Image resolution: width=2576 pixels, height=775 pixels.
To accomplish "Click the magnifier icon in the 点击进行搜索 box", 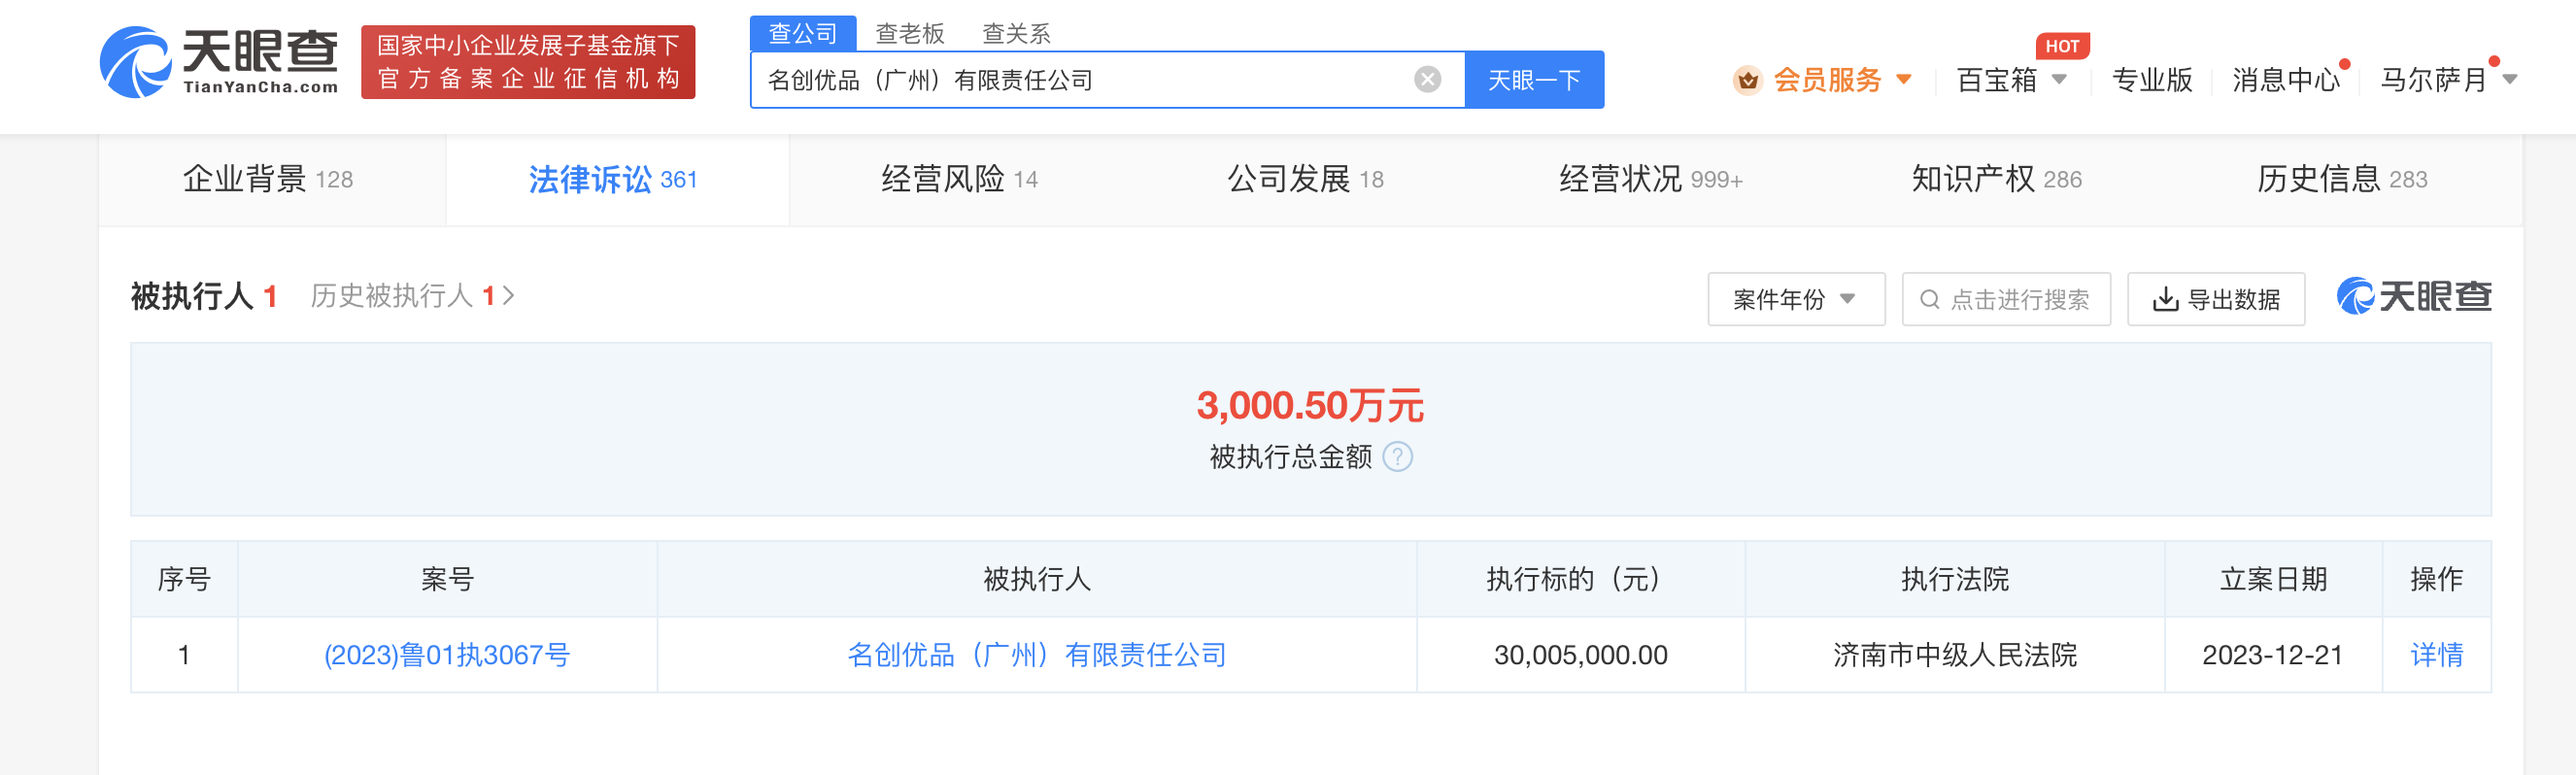I will pyautogui.click(x=1929, y=300).
